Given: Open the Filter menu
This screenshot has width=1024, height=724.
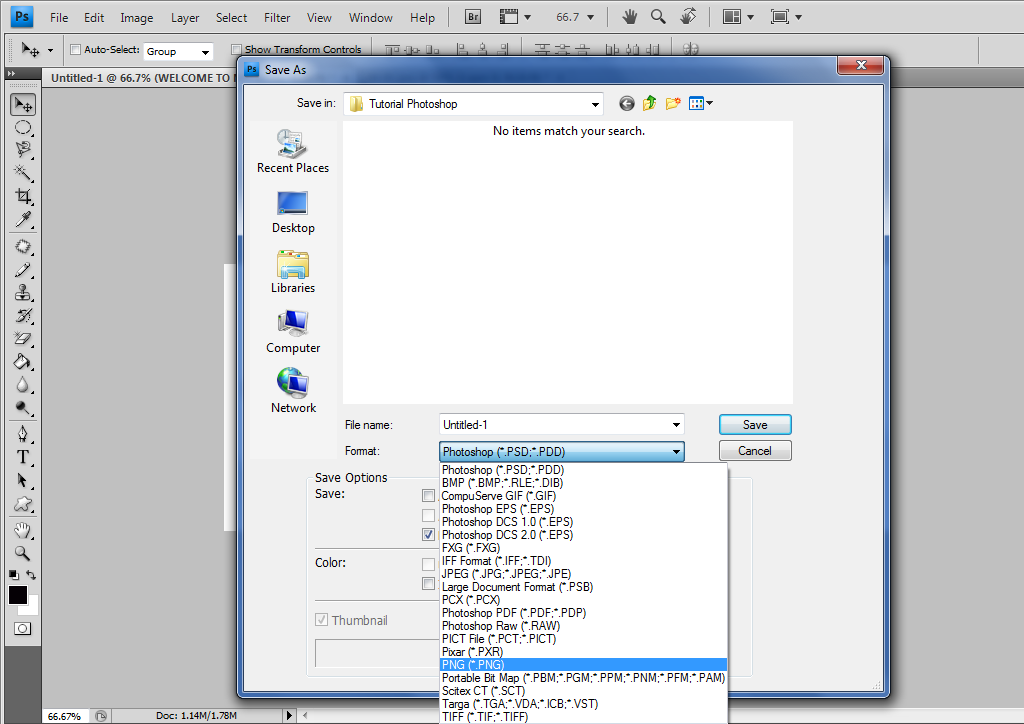Looking at the screenshot, I should pos(277,17).
